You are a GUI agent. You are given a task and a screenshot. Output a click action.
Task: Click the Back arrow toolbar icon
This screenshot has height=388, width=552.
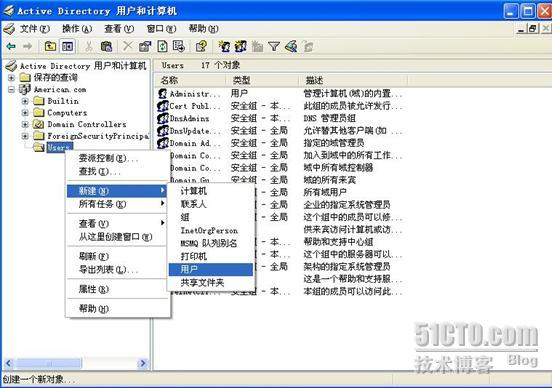[x=11, y=46]
